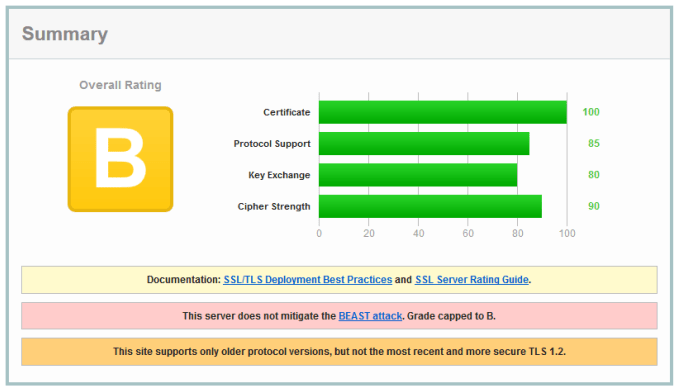
Task: Open the SSL Server Rating Guide link
Action: click(472, 280)
